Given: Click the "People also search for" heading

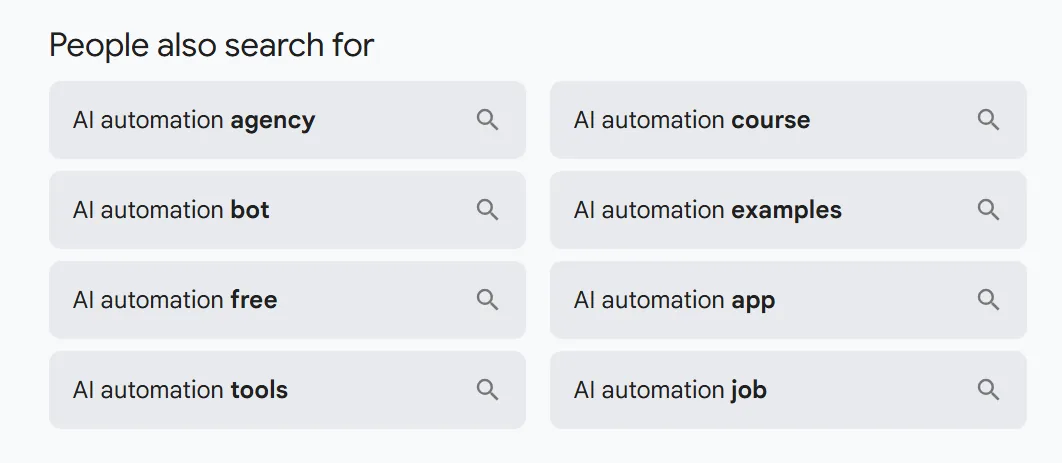Looking at the screenshot, I should click(x=211, y=45).
